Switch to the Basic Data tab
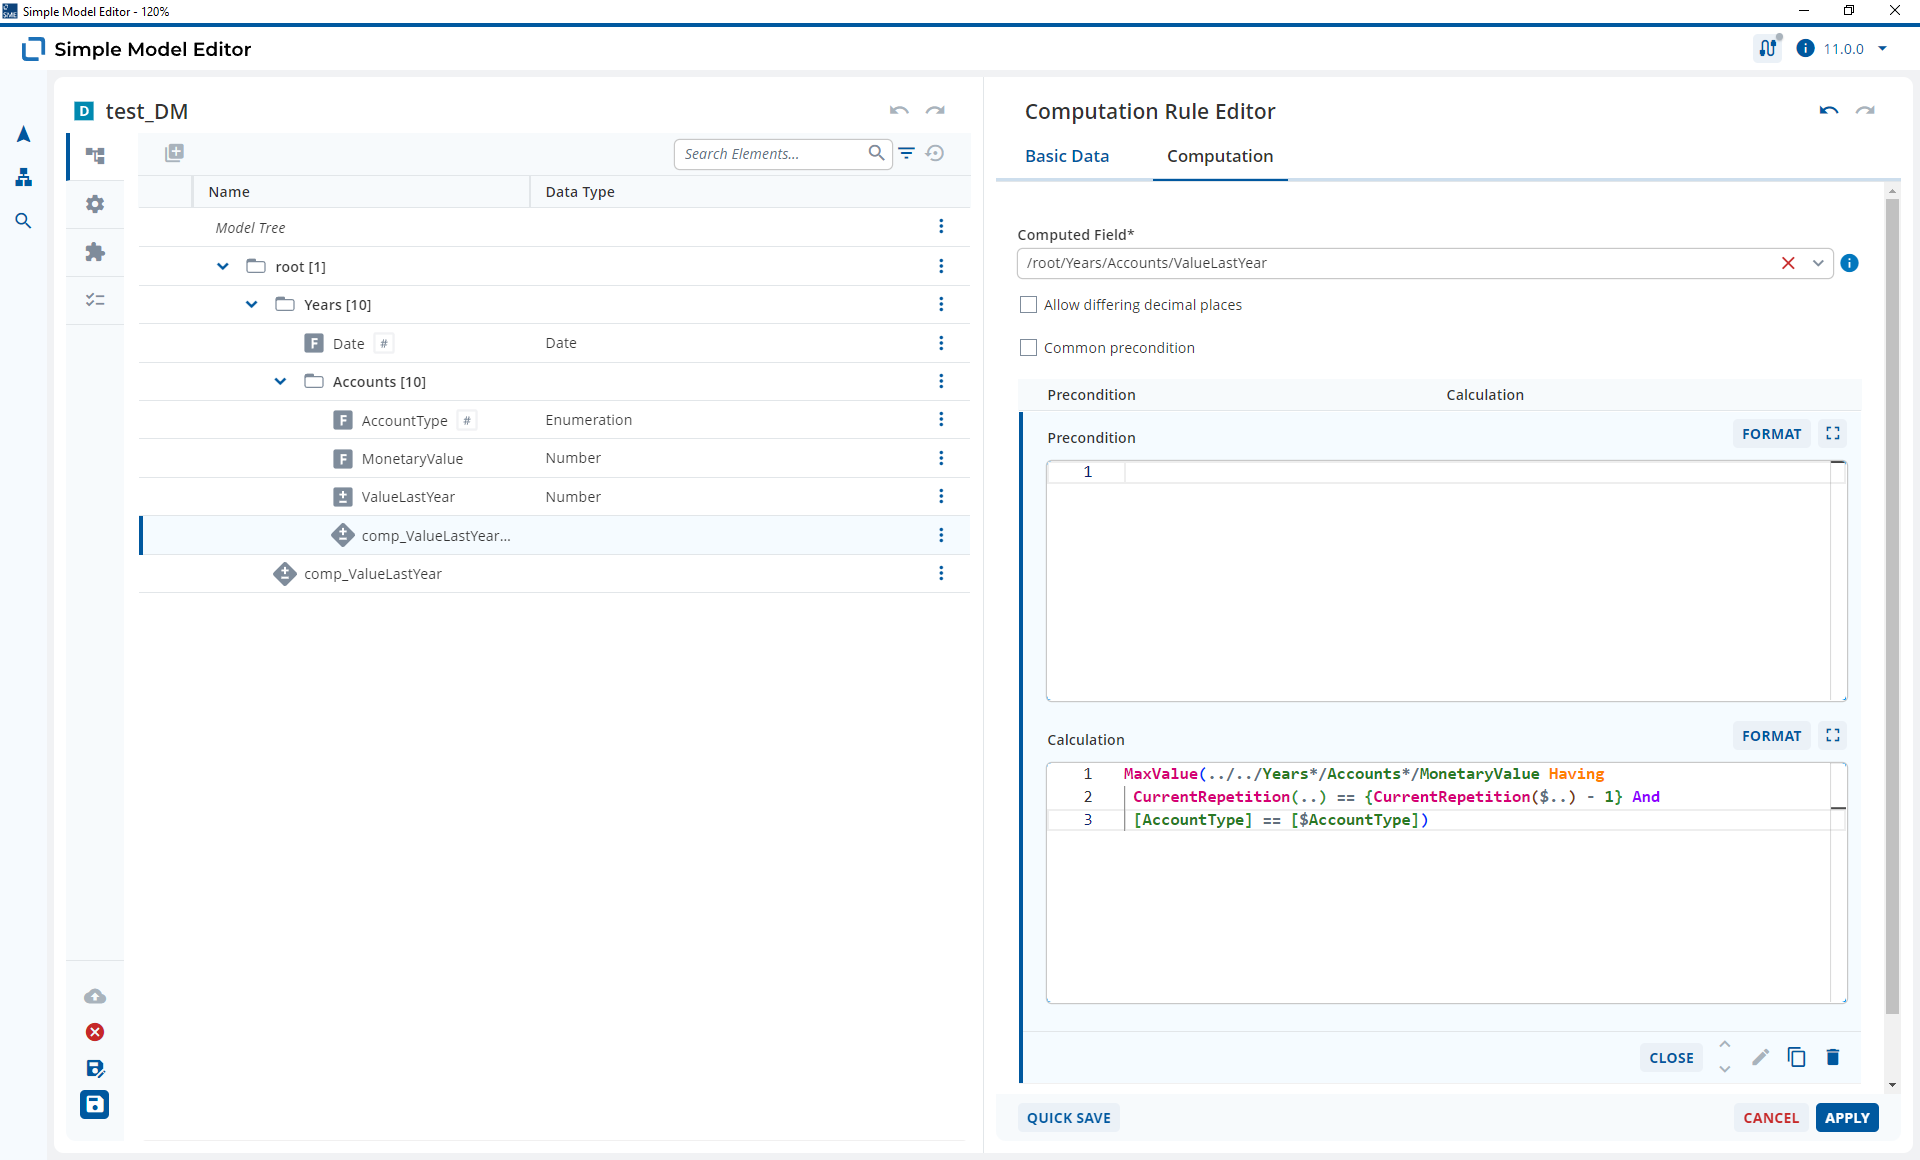Screen dimensions: 1920x1160 (1067, 156)
